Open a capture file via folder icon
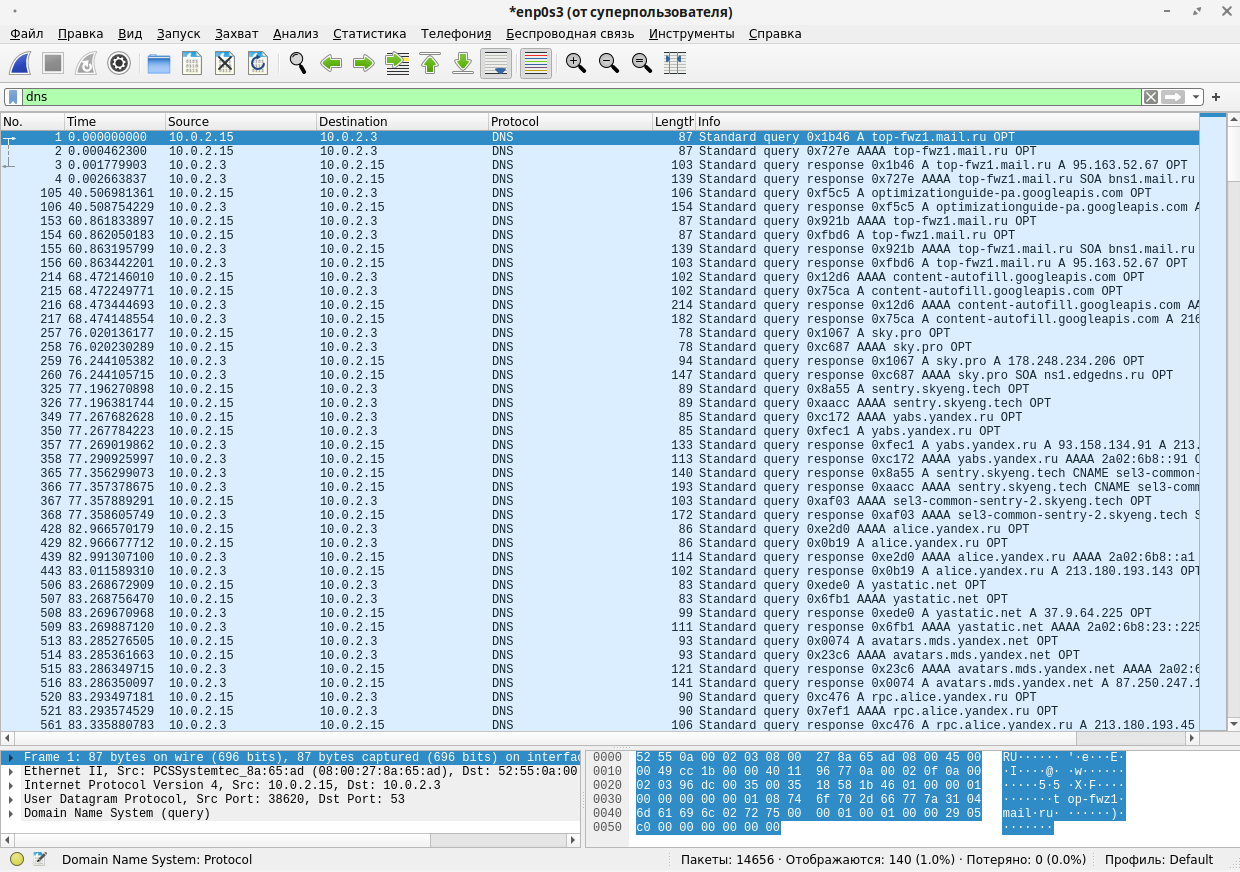 pos(159,63)
